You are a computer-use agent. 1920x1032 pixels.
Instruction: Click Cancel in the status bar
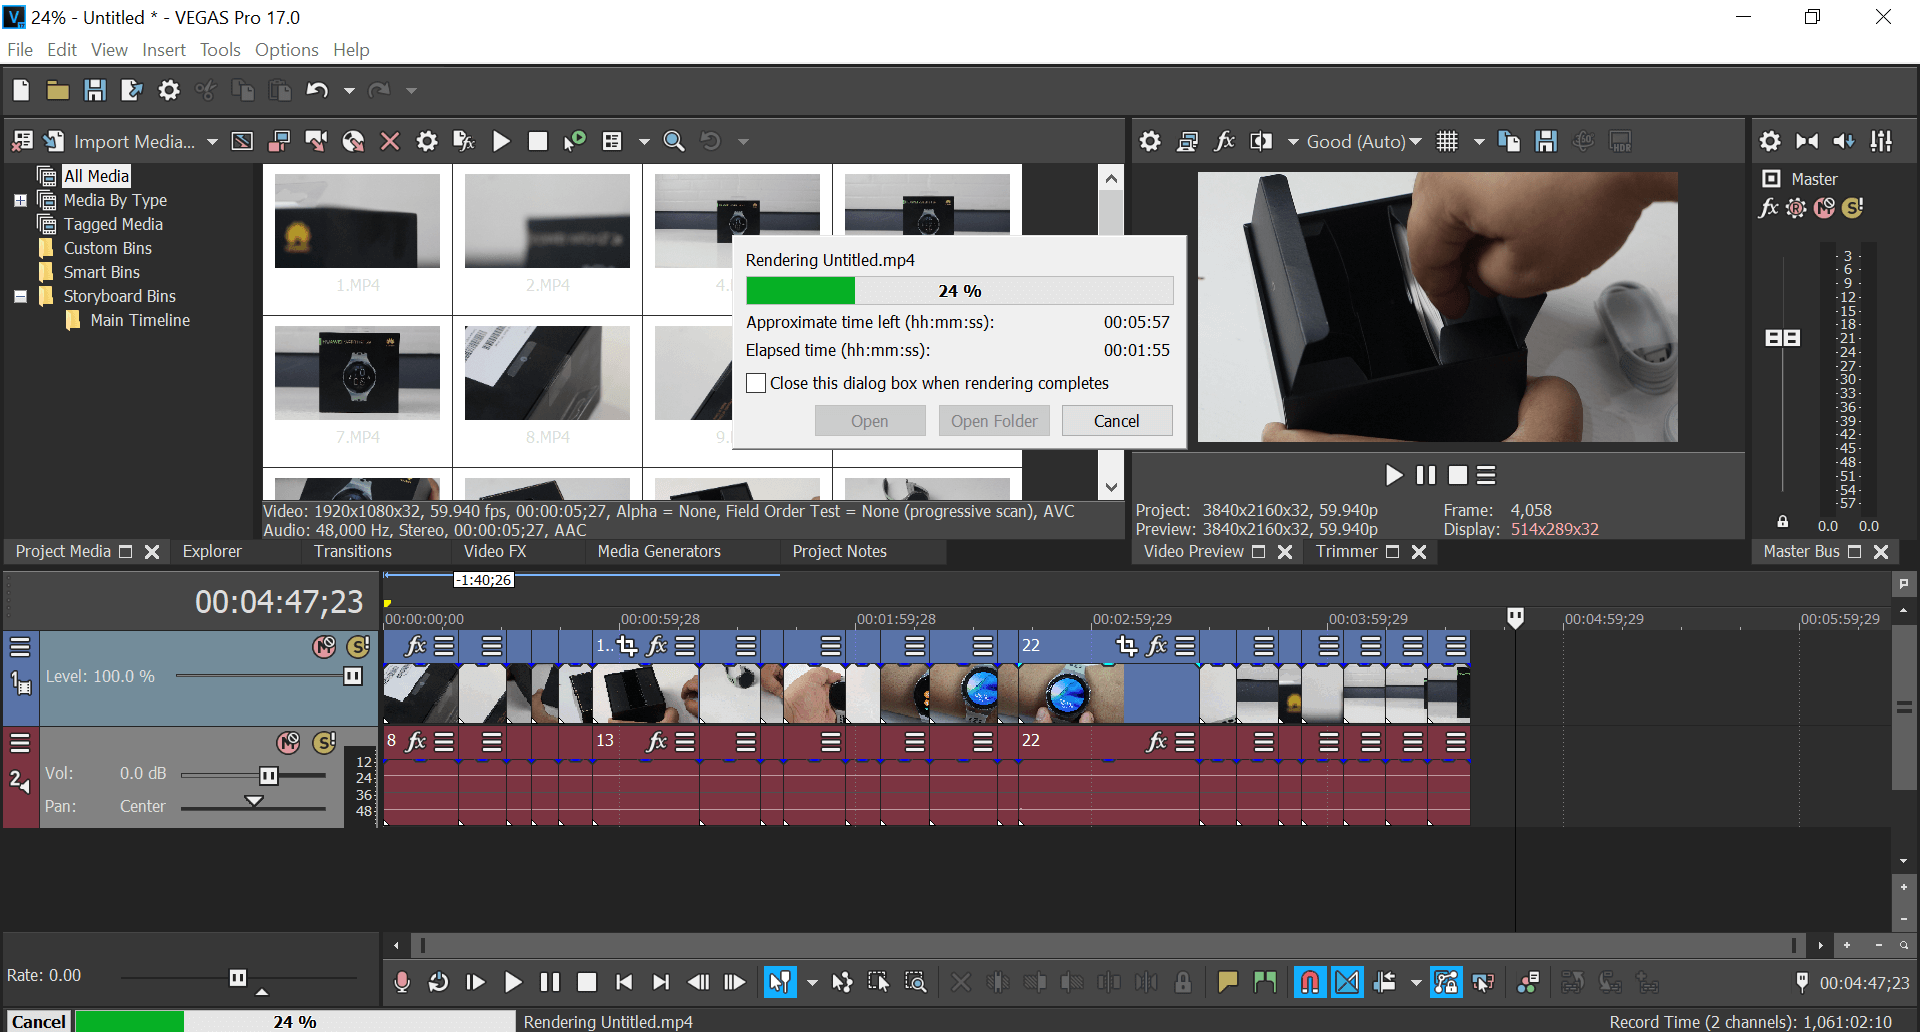tap(39, 1021)
